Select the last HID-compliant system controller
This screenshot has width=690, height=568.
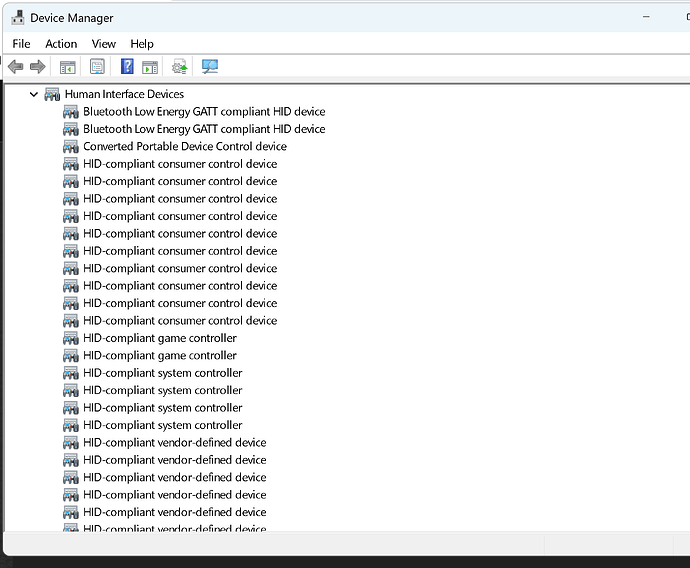click(x=163, y=425)
